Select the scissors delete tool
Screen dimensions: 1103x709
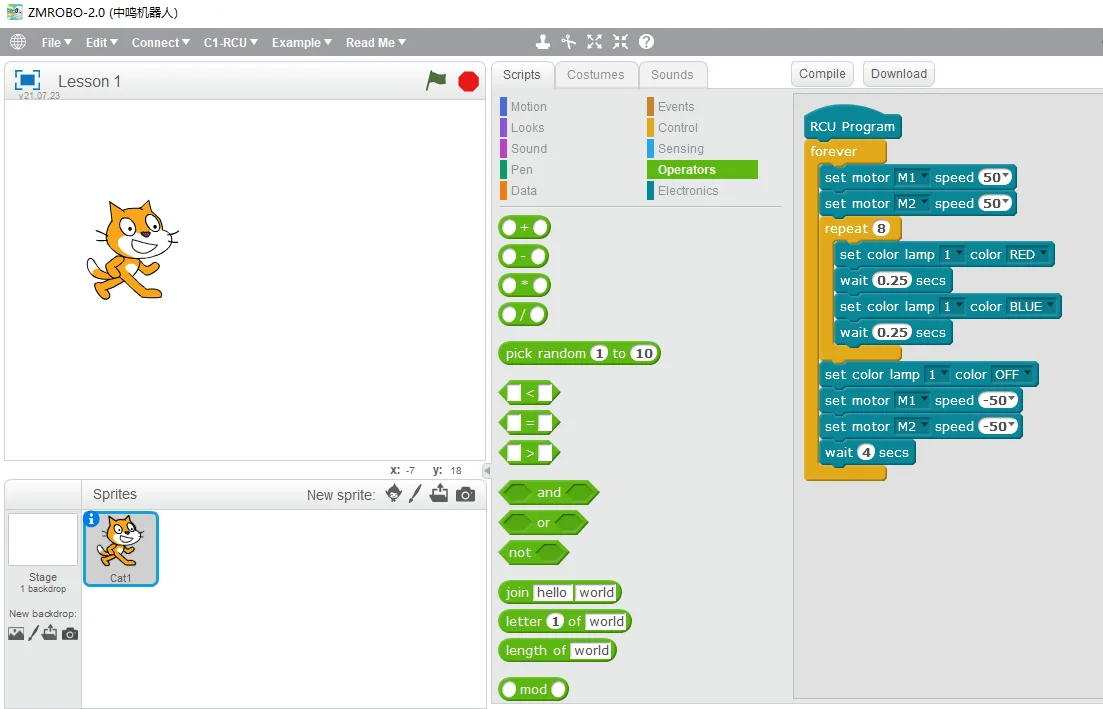click(x=569, y=42)
